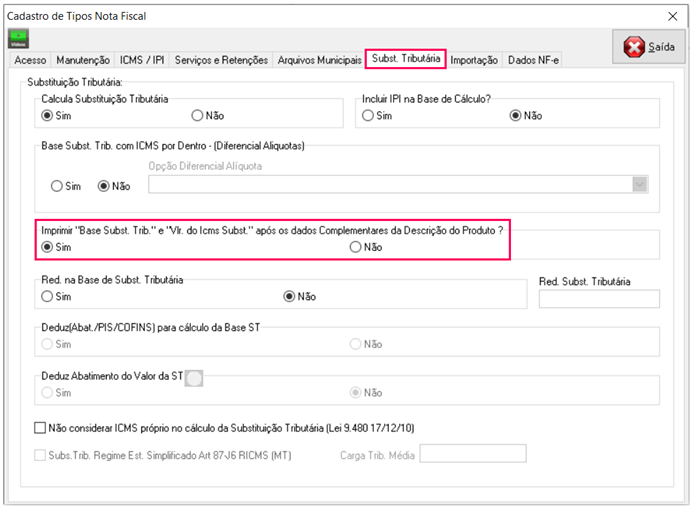Click the green Vídeos icon
This screenshot has height=509, width=694.
click(18, 39)
